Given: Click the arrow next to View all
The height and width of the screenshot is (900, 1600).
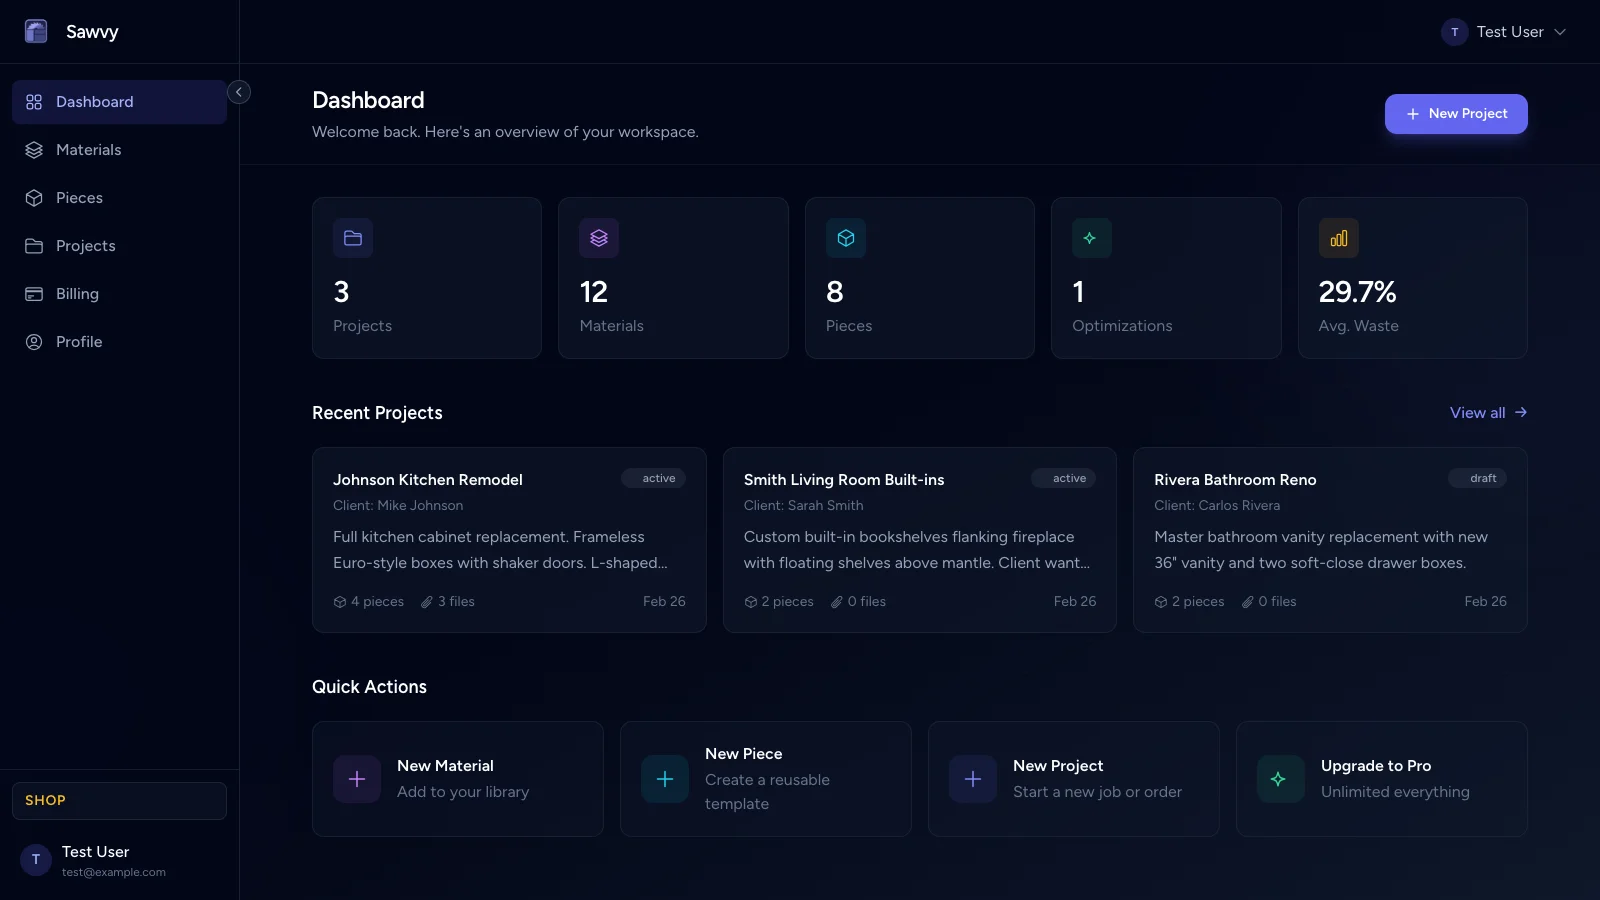Looking at the screenshot, I should click(x=1520, y=412).
